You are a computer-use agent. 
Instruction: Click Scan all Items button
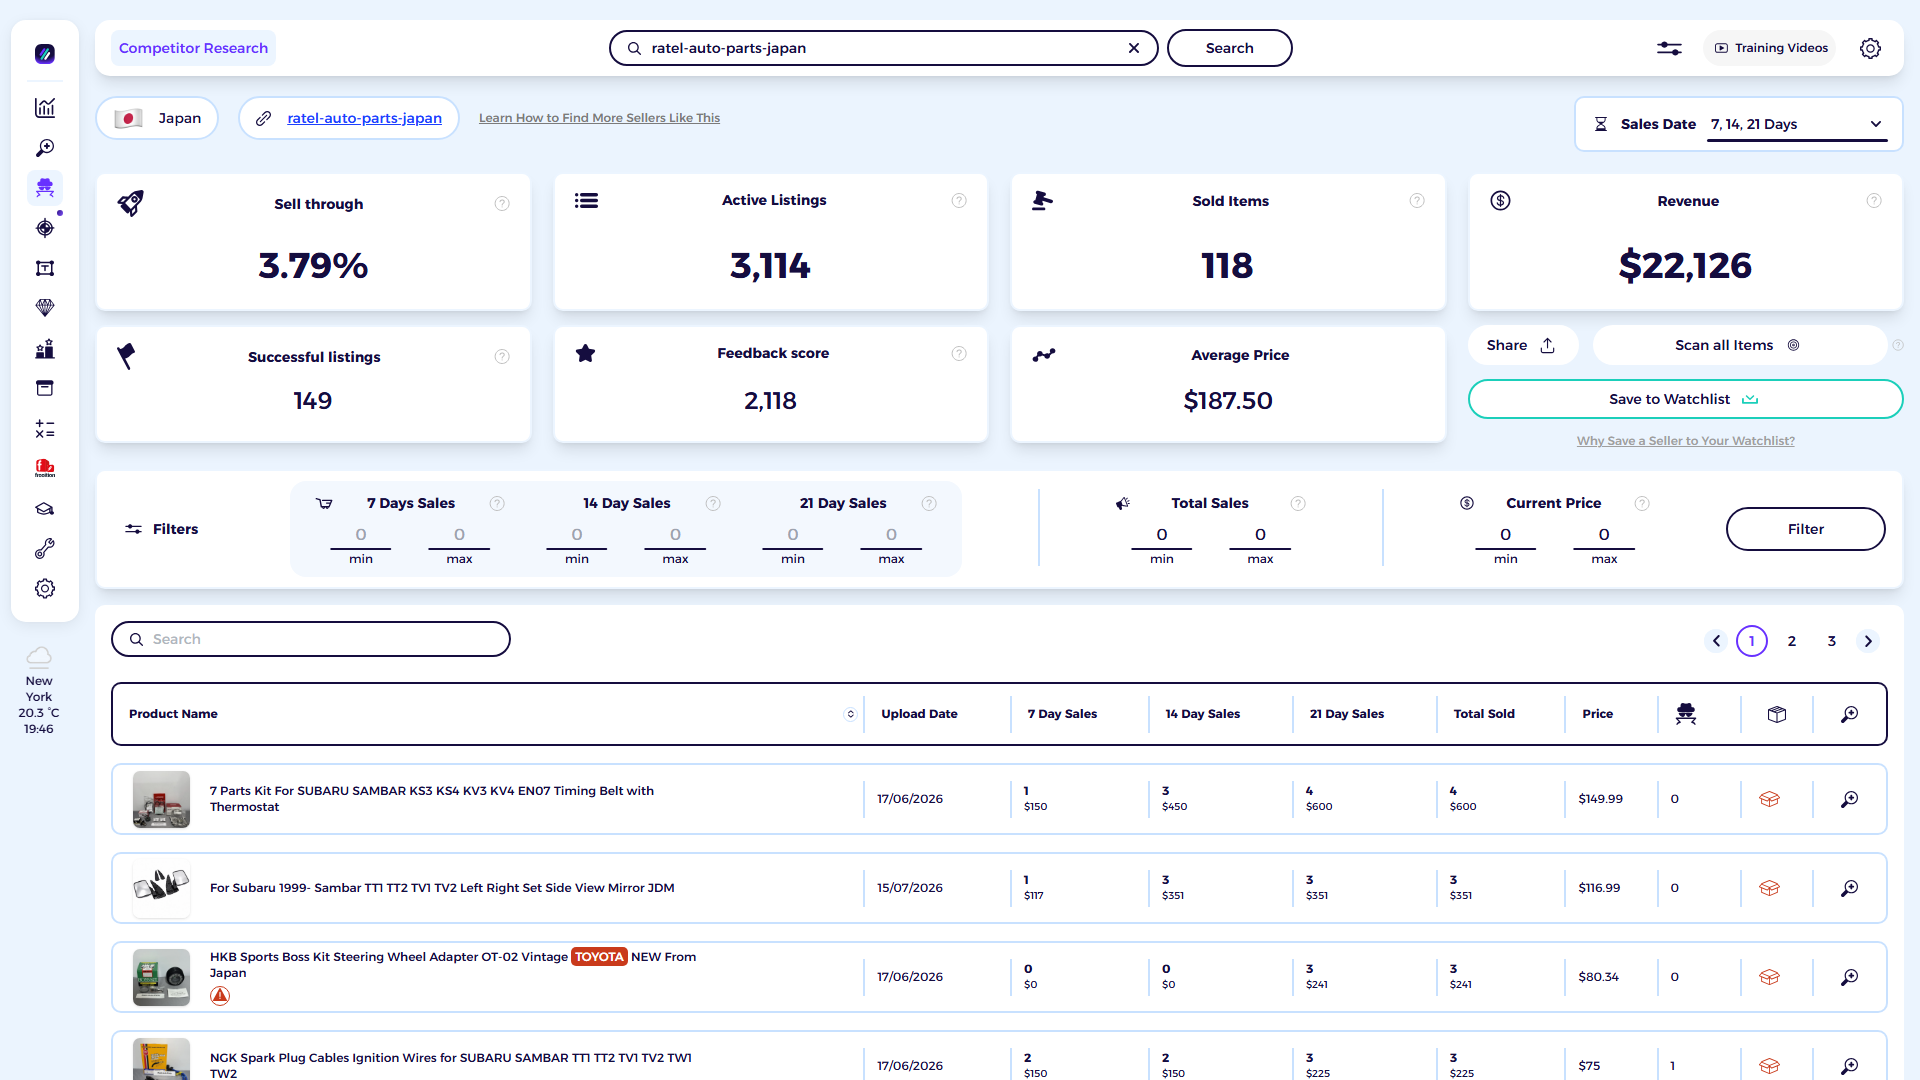[x=1738, y=345]
